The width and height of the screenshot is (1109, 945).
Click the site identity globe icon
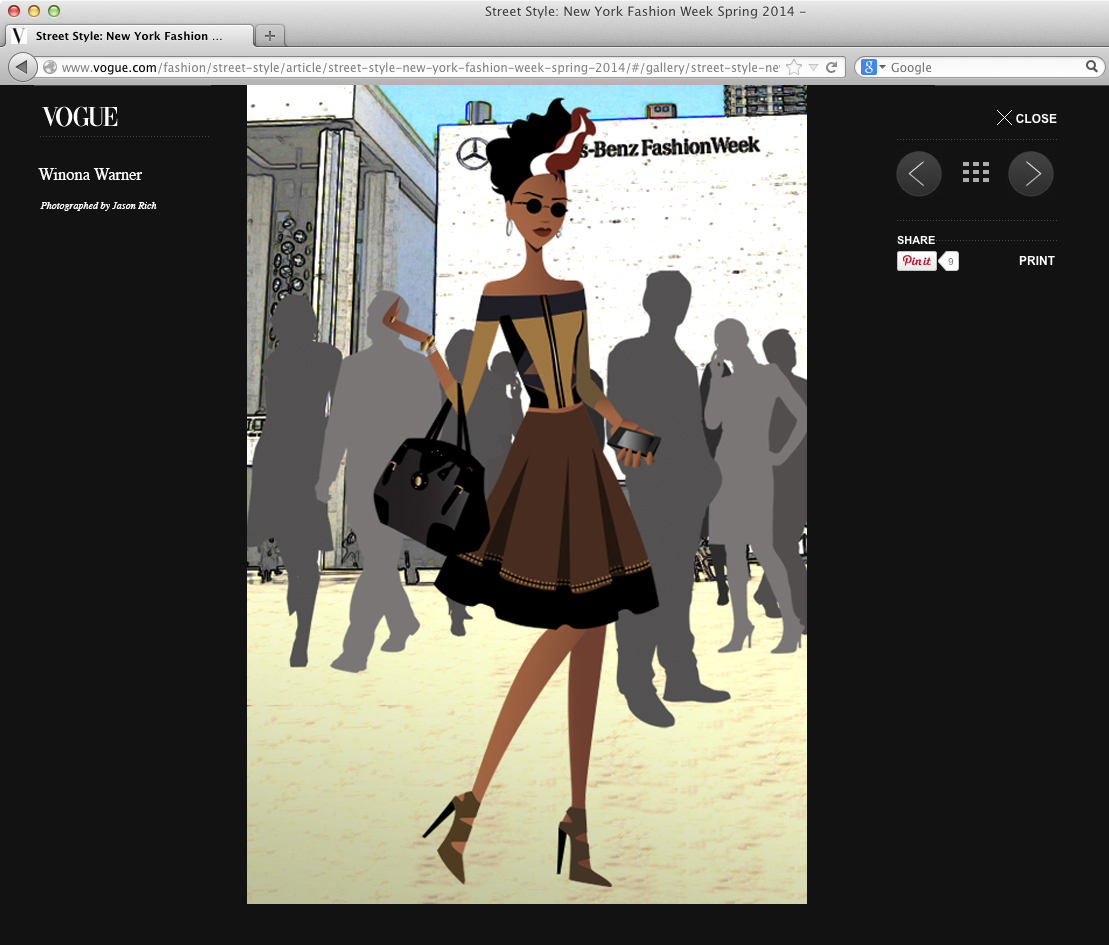(50, 67)
